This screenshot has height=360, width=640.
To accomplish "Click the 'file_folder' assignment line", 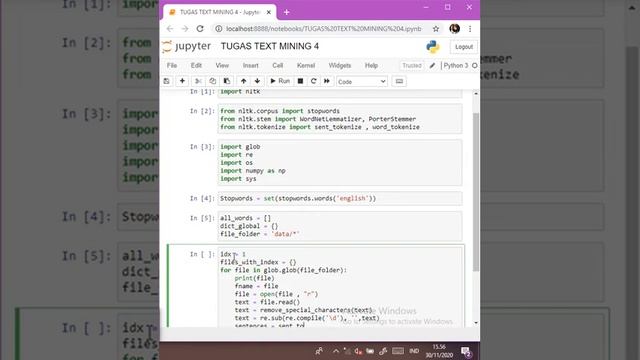I will [260, 234].
